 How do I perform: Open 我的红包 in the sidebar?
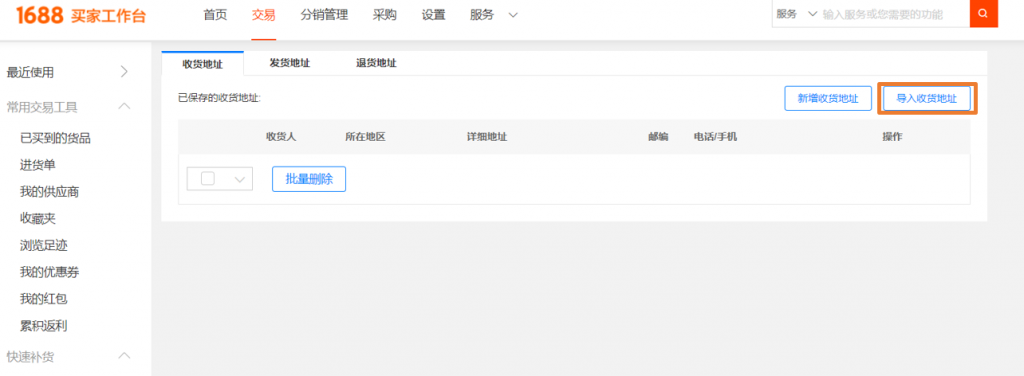coord(44,299)
